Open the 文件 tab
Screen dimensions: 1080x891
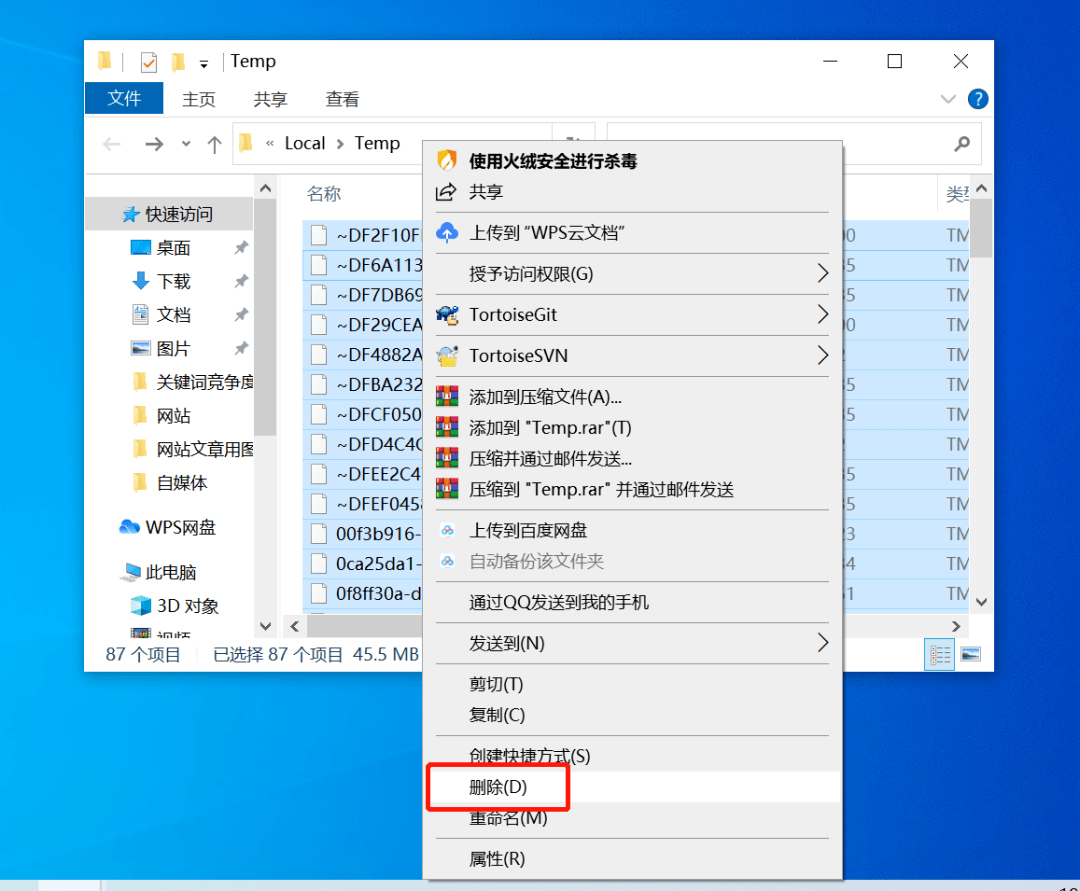click(124, 98)
